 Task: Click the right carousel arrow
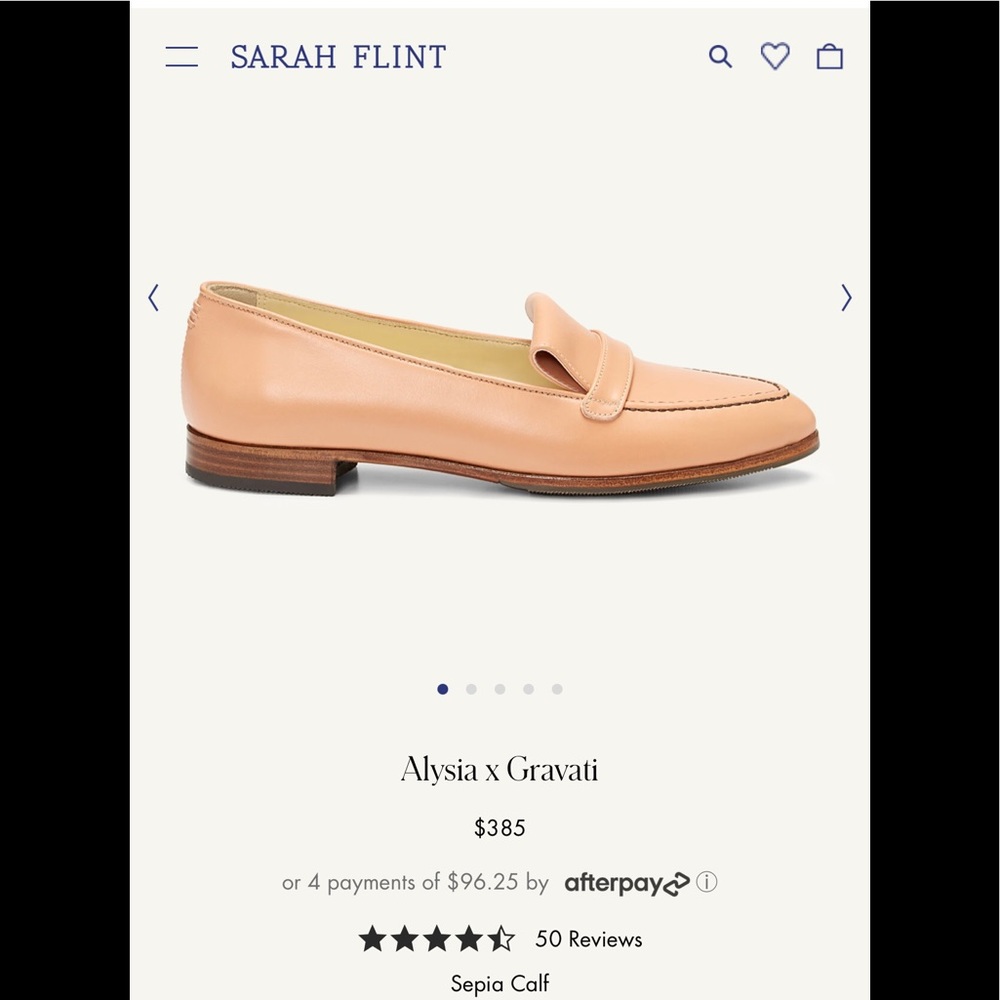click(x=846, y=298)
